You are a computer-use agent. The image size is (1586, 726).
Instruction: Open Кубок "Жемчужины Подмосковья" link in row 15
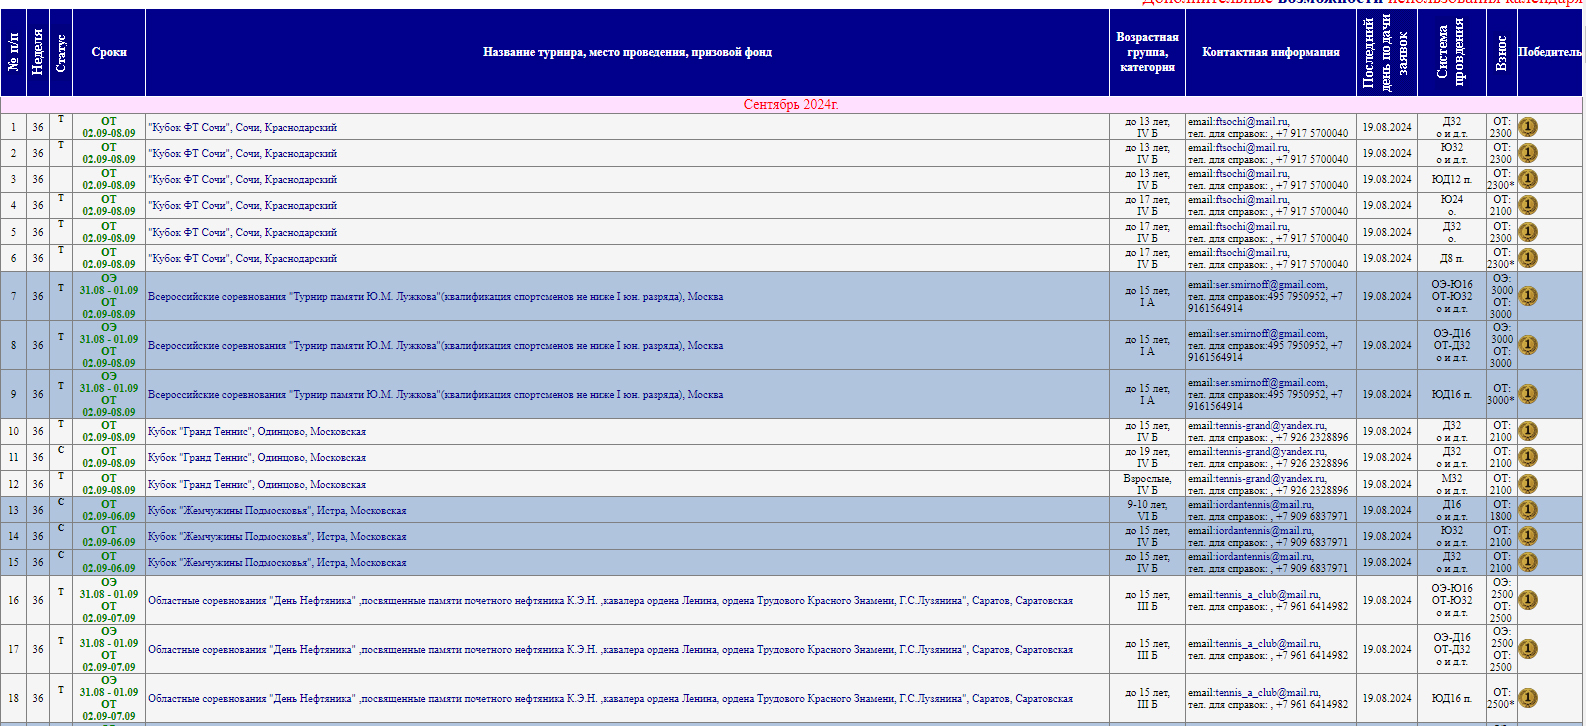click(x=277, y=562)
